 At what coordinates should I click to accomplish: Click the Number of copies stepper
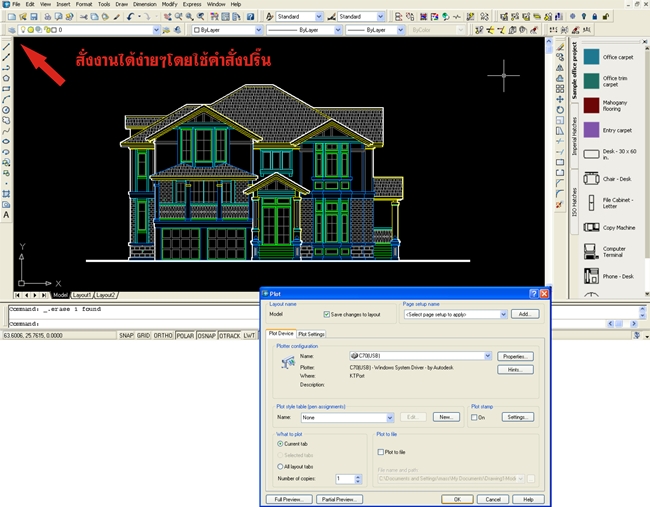pos(358,479)
